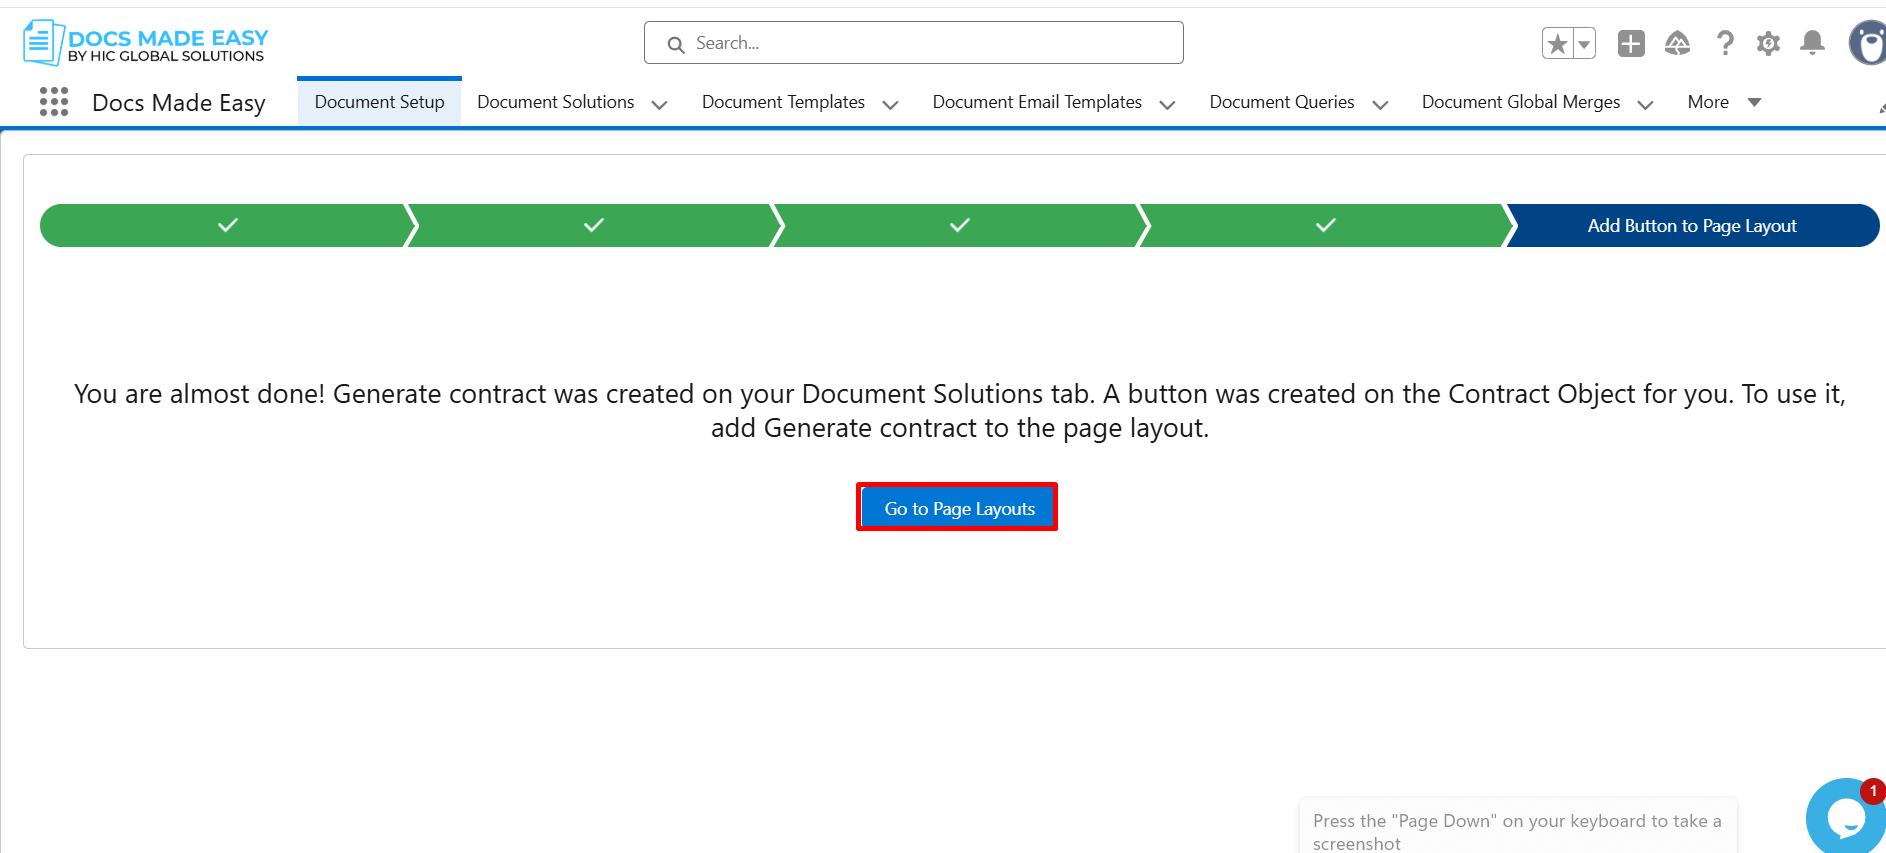Expand the favorites list dropdown arrow
This screenshot has height=853, width=1886.
point(1584,44)
